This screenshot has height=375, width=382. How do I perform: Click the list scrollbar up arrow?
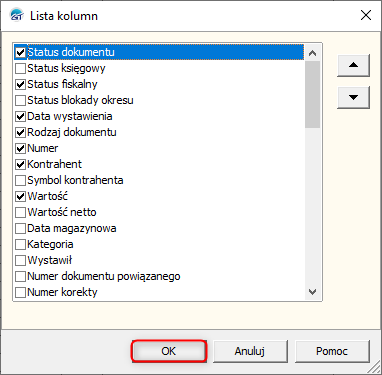[312, 53]
